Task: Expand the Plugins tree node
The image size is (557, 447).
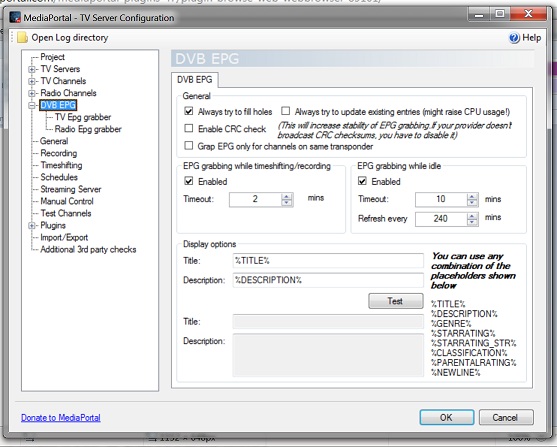Action: point(32,226)
